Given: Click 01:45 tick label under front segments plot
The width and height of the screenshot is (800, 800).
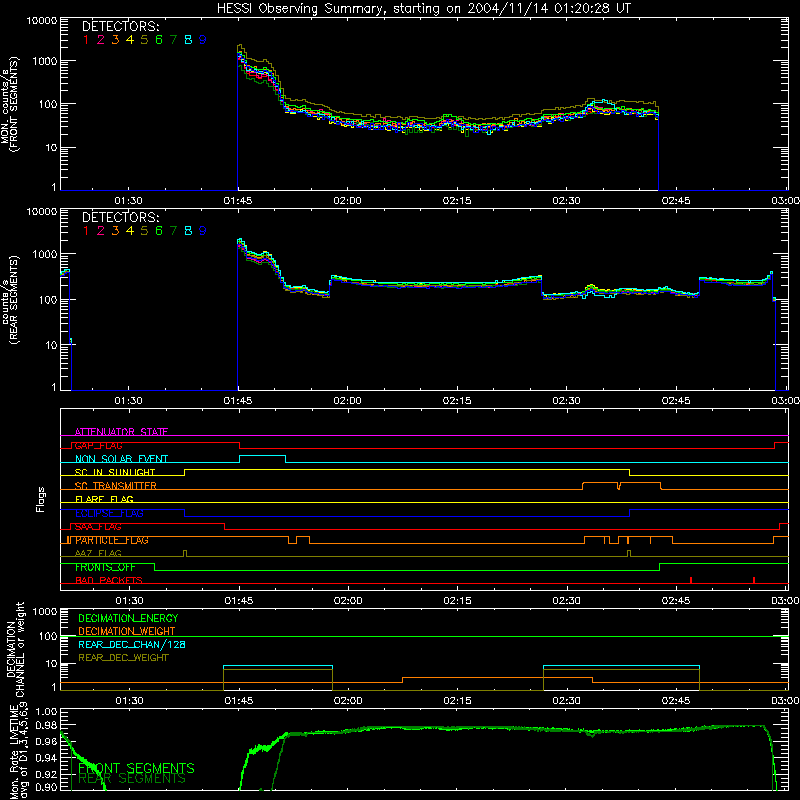Looking at the screenshot, I should click(x=238, y=201).
